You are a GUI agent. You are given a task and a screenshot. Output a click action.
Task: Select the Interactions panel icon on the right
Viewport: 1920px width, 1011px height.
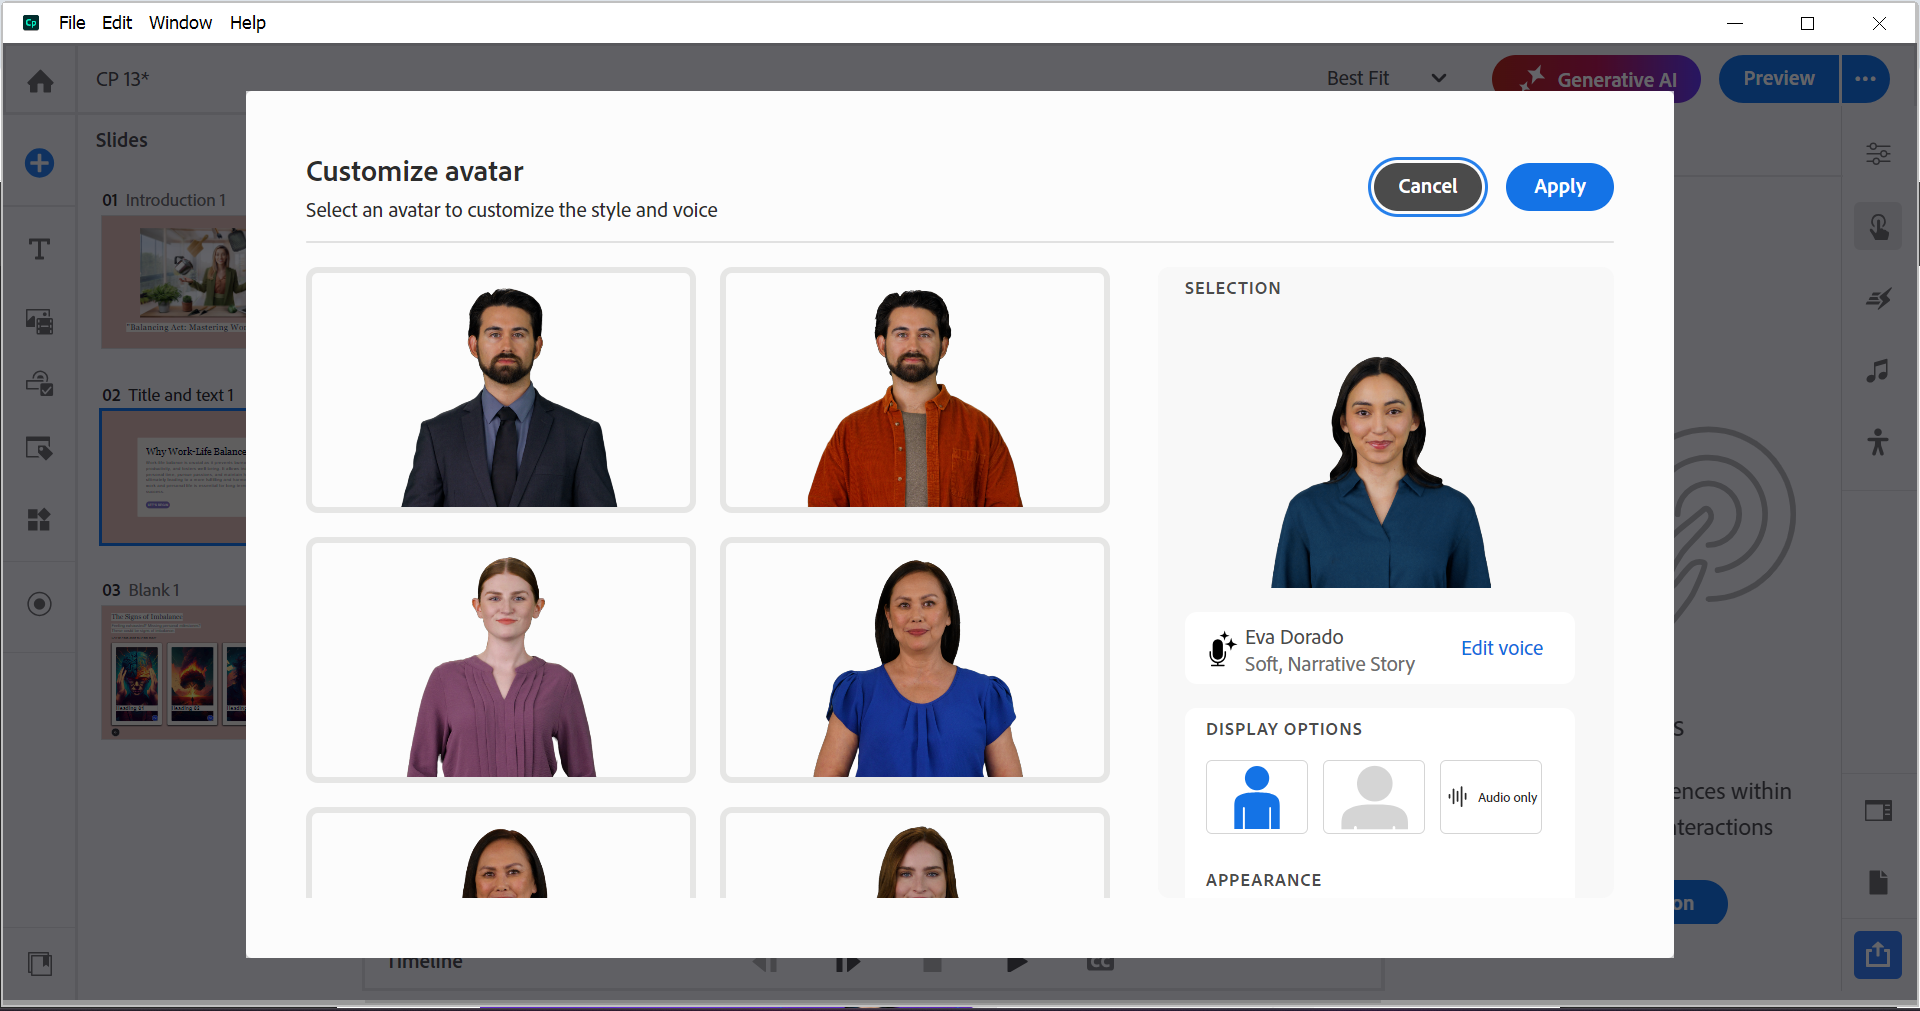1878,225
